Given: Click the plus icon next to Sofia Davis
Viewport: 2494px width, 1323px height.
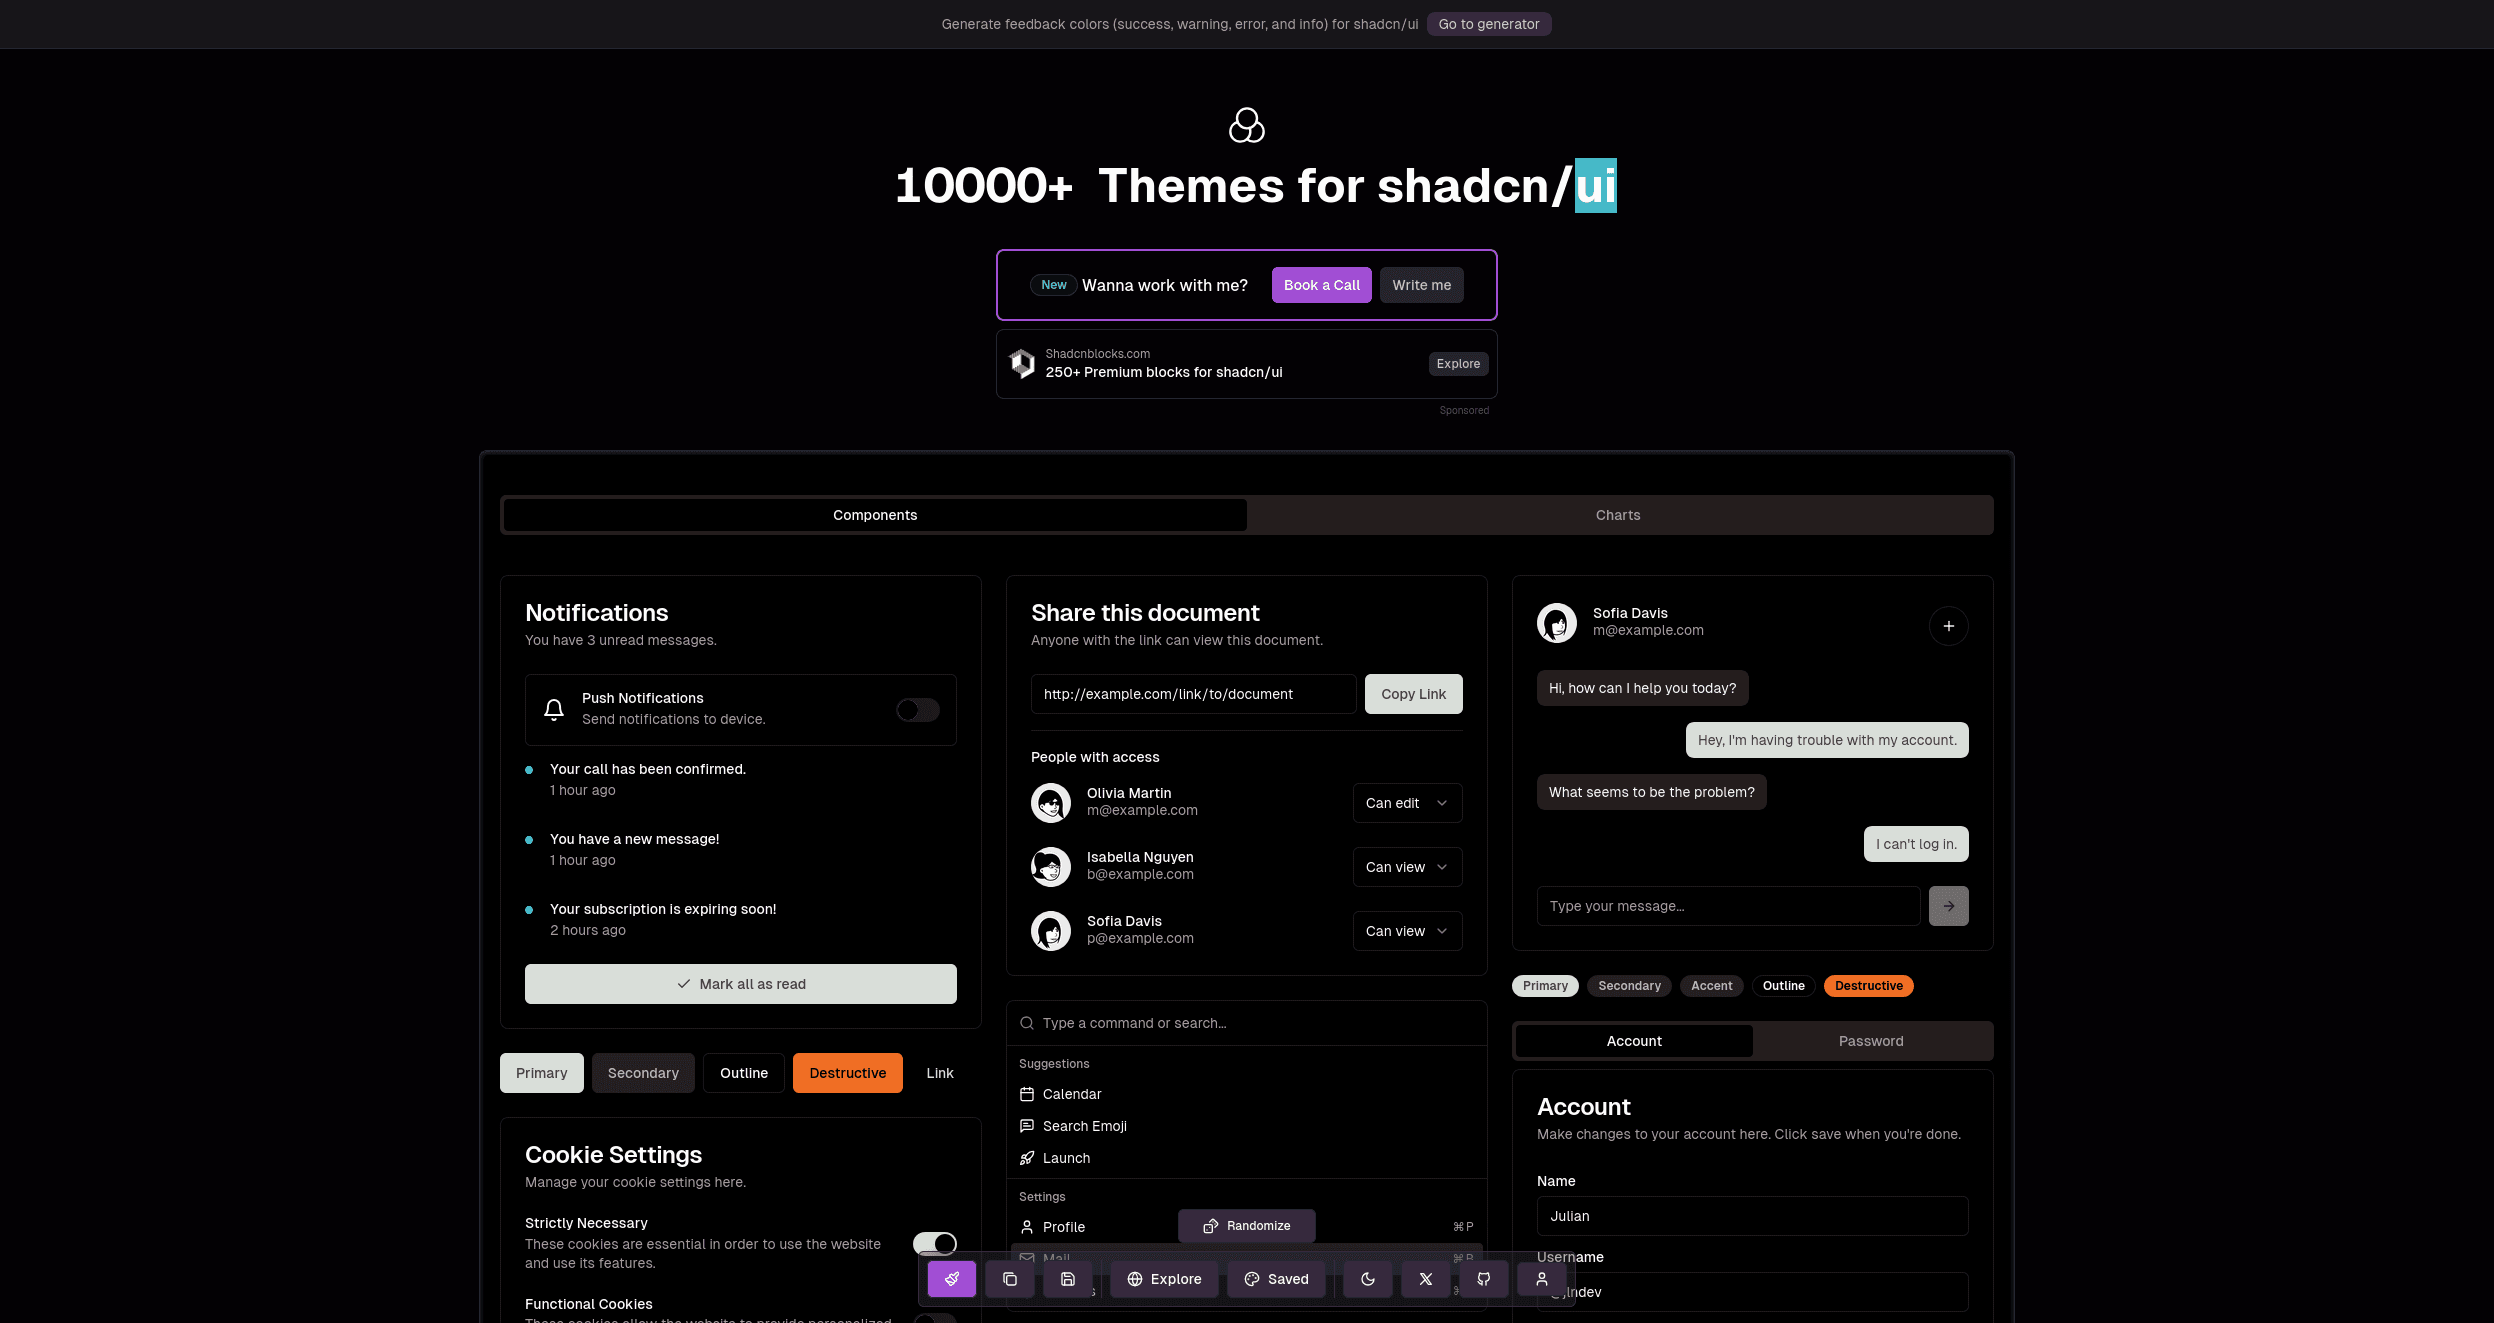Looking at the screenshot, I should (x=1948, y=626).
